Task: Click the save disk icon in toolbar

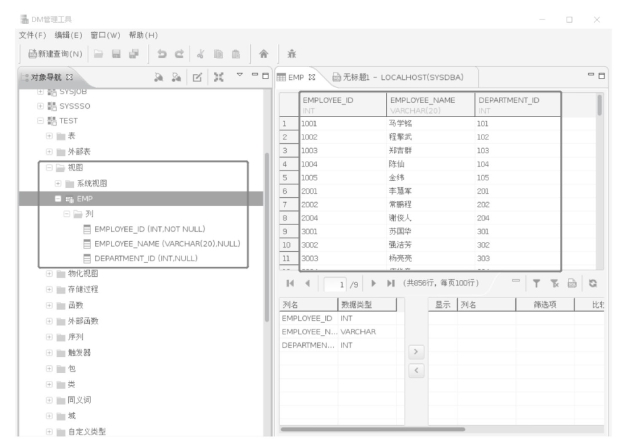Action: click(x=116, y=54)
